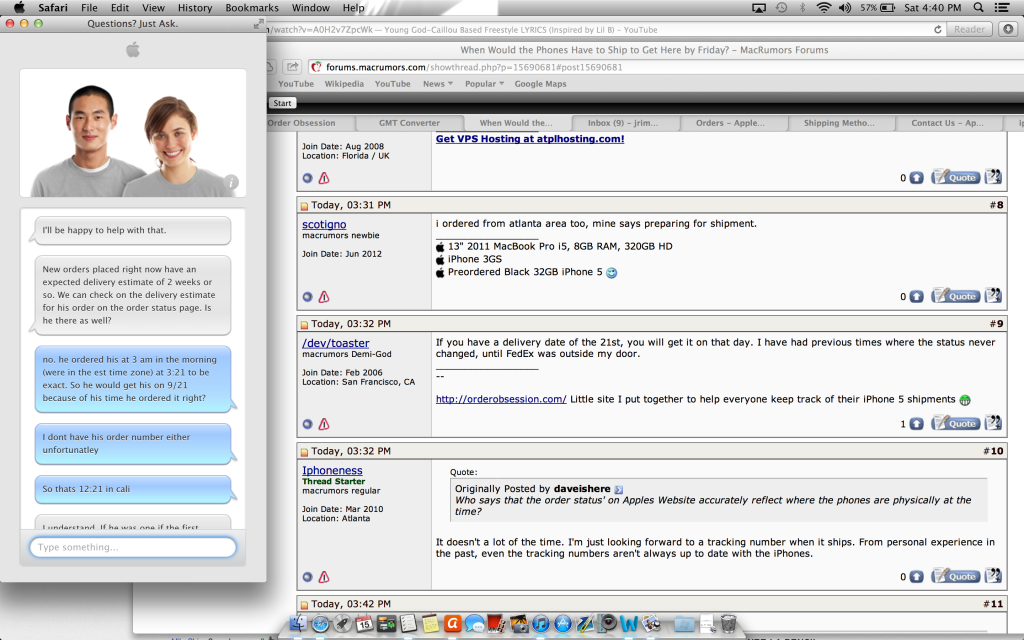Click the view-post arrow beside daveishere

pos(618,489)
